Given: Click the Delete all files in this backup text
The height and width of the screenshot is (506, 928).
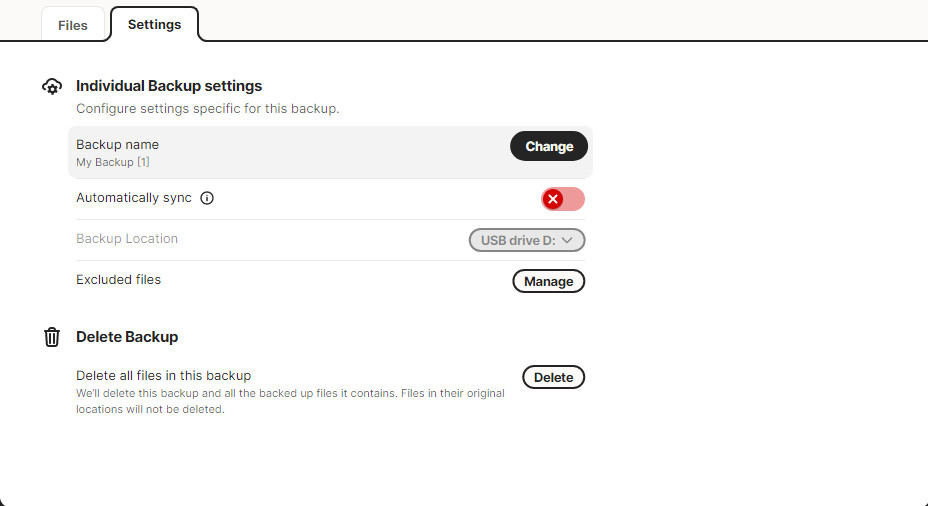Looking at the screenshot, I should tap(163, 375).
